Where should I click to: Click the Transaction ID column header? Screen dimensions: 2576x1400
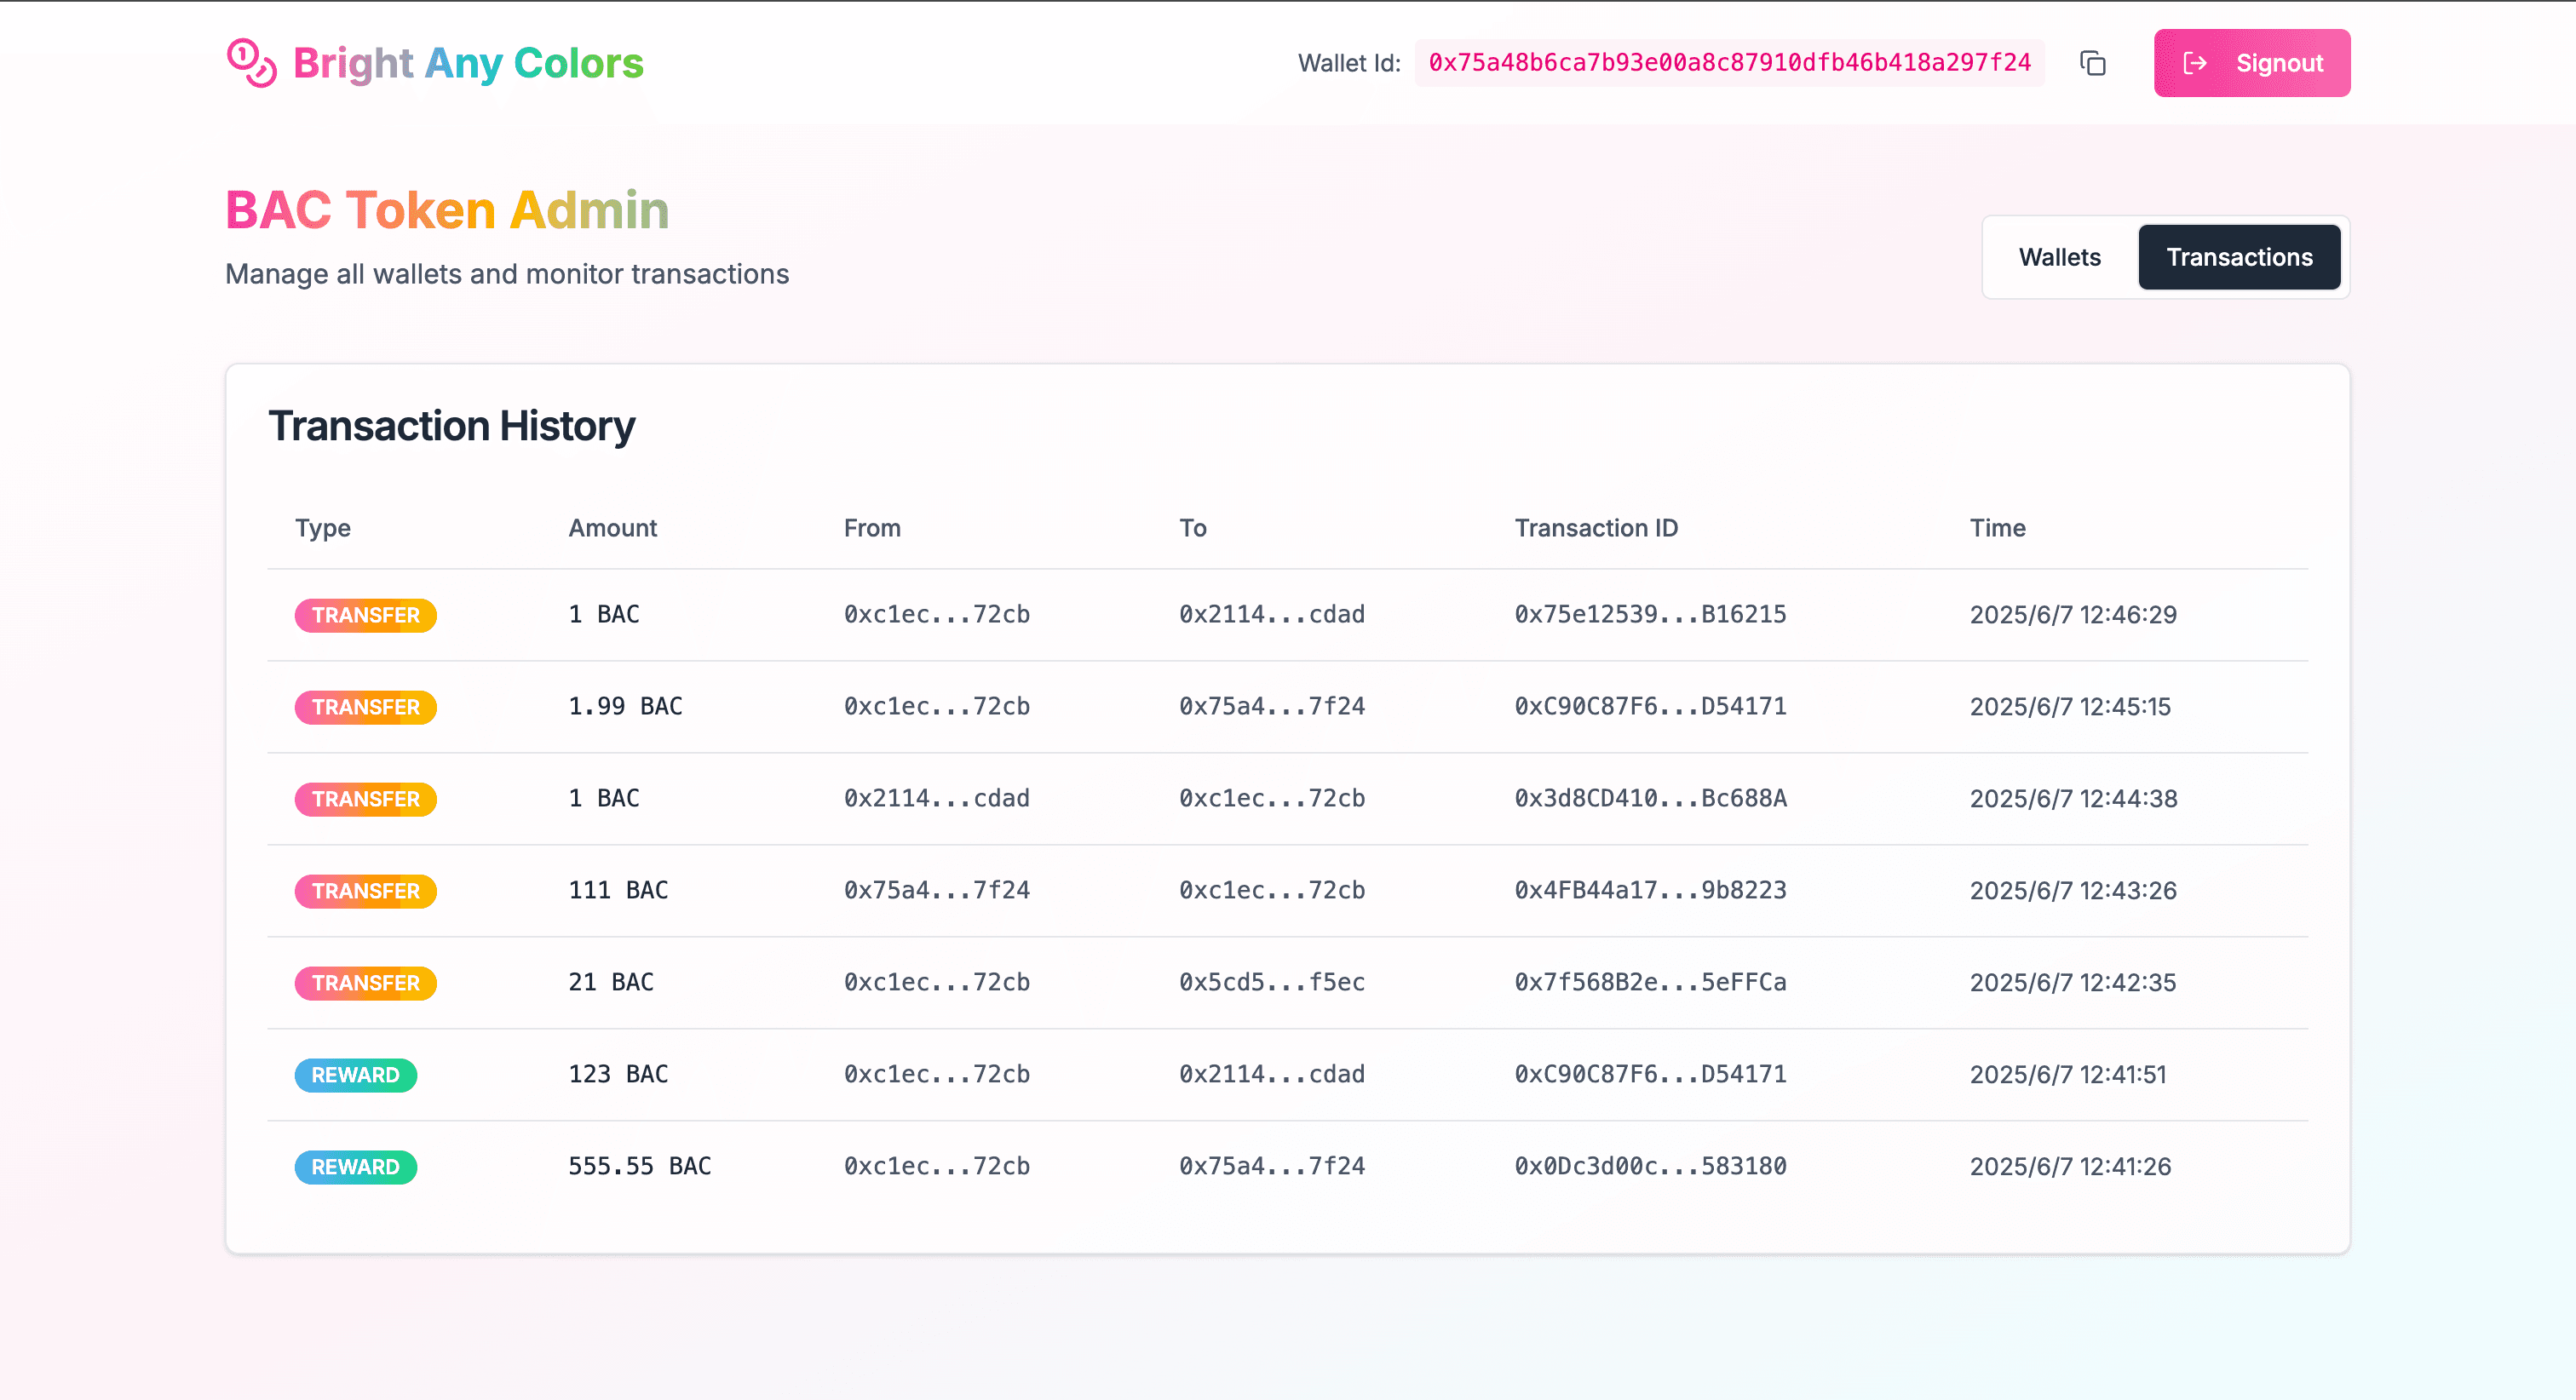[x=1595, y=528]
